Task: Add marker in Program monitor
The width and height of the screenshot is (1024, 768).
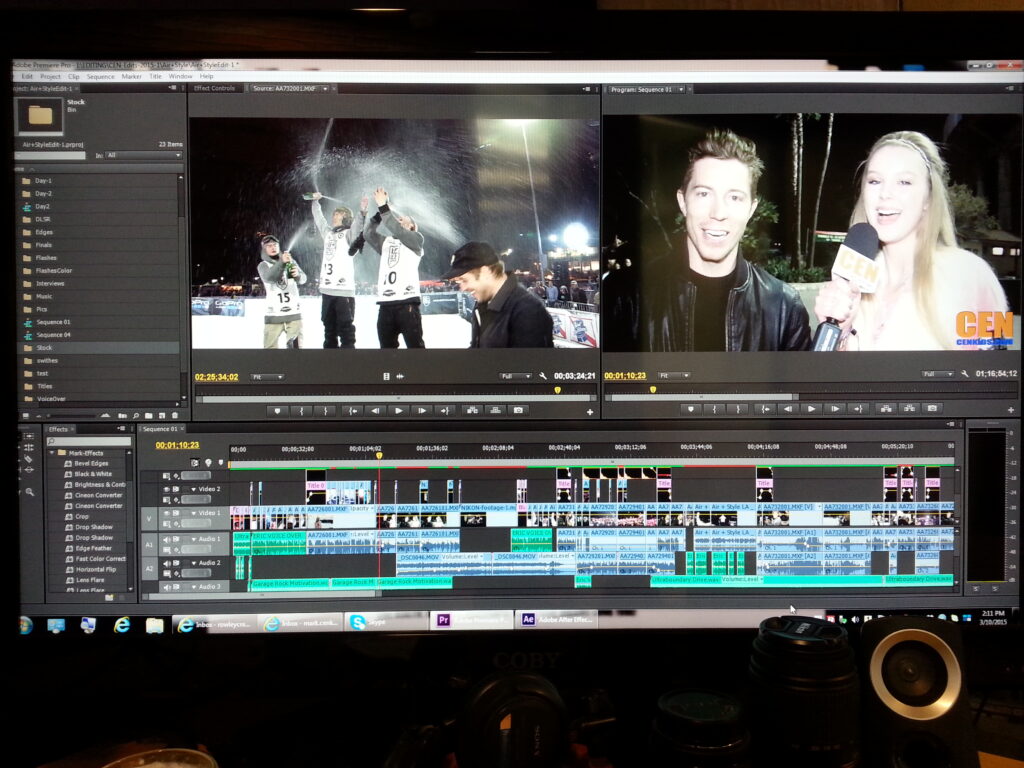Action: [691, 409]
